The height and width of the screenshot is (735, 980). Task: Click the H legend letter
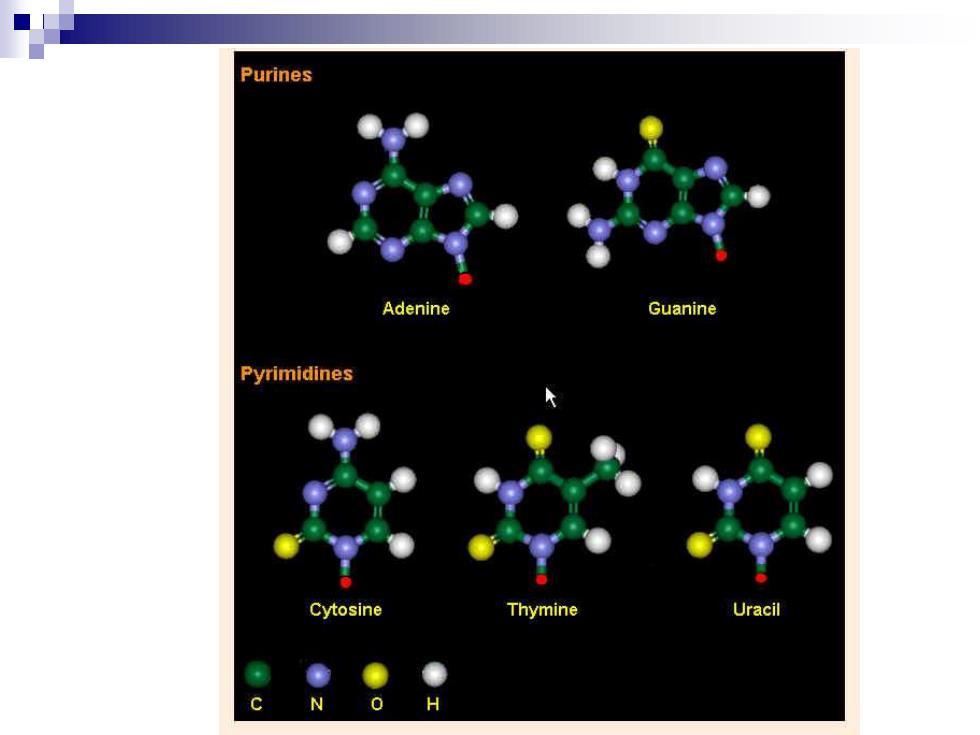click(432, 704)
